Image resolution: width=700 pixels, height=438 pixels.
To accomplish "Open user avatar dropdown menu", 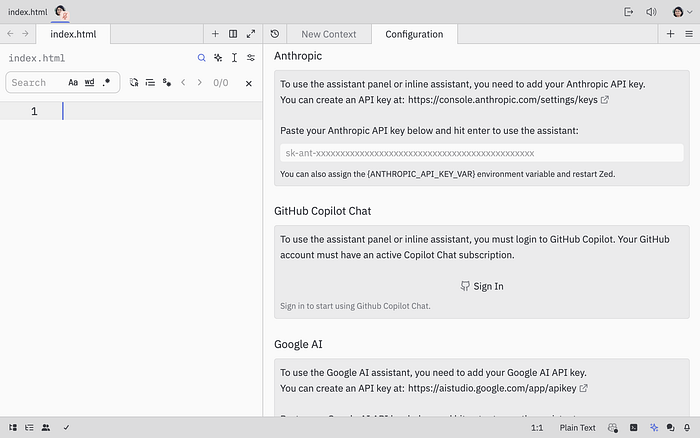I will pyautogui.click(x=683, y=12).
